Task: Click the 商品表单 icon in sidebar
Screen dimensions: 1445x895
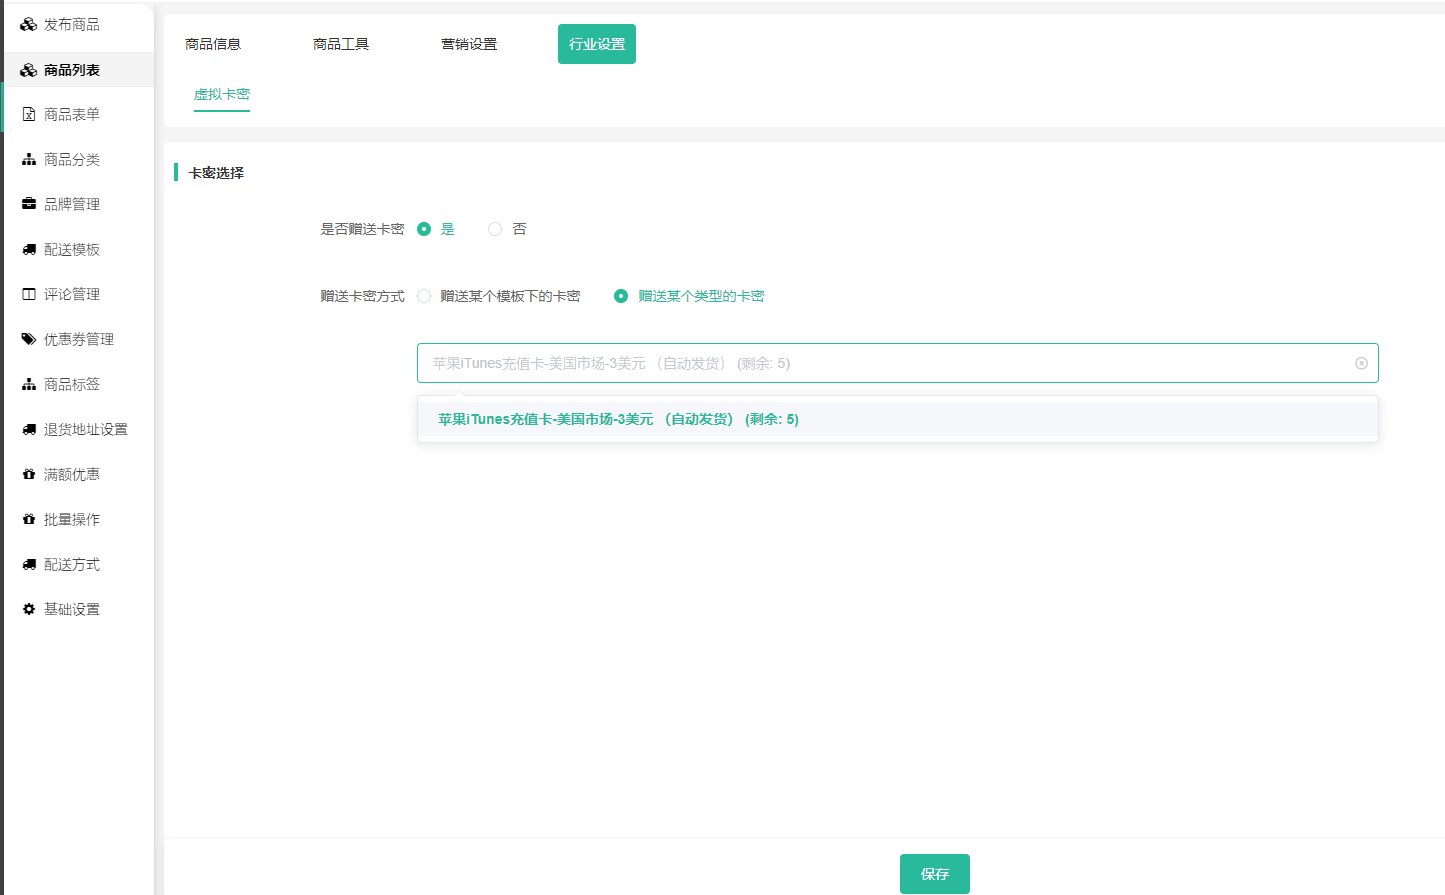Action: (x=29, y=115)
